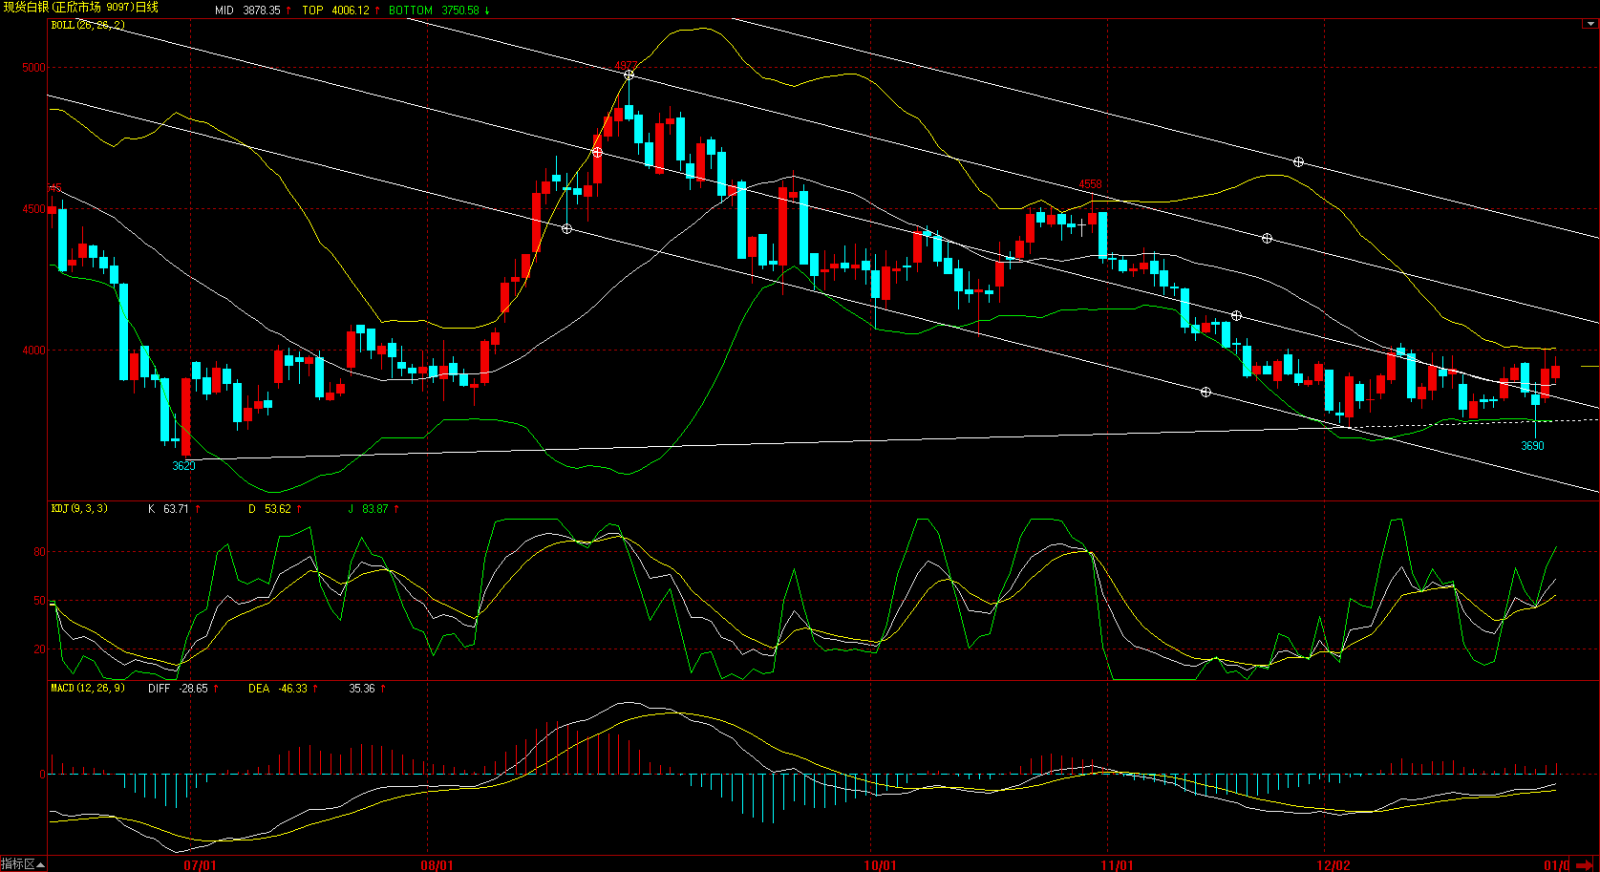Click the KDJ 20 level label
1600x872 pixels.
pos(40,649)
